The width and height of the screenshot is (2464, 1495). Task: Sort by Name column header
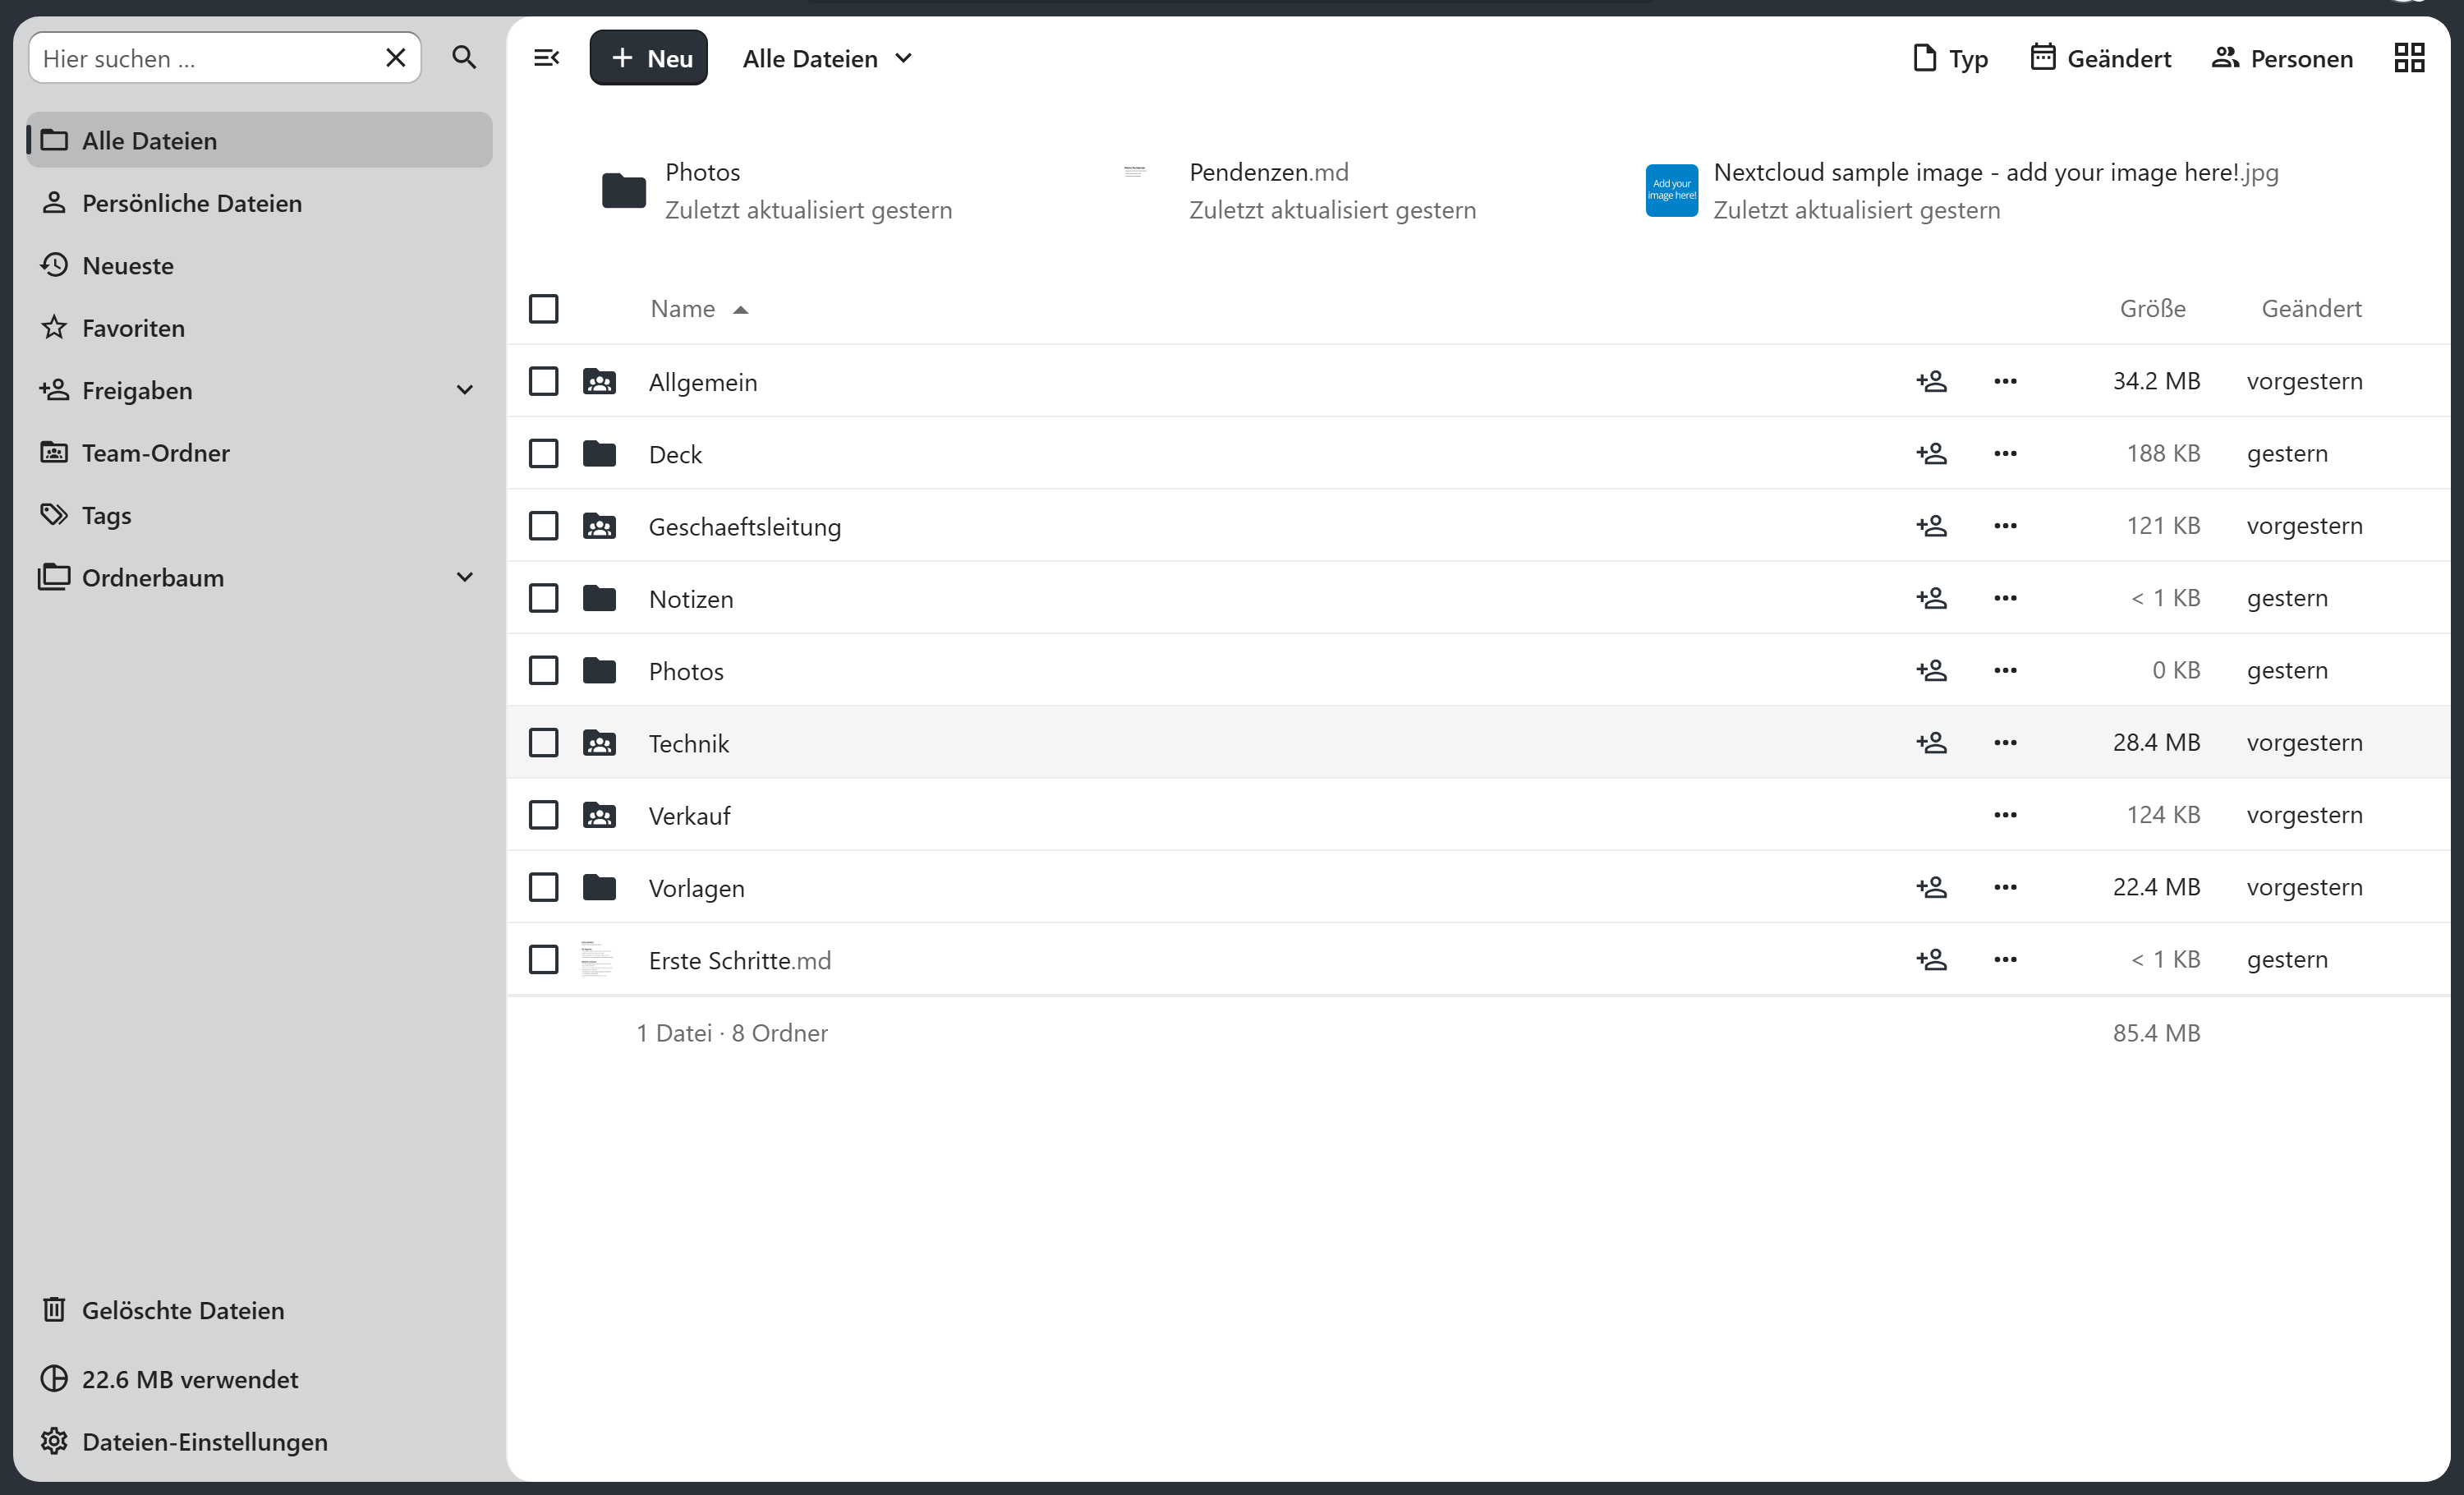click(x=698, y=309)
